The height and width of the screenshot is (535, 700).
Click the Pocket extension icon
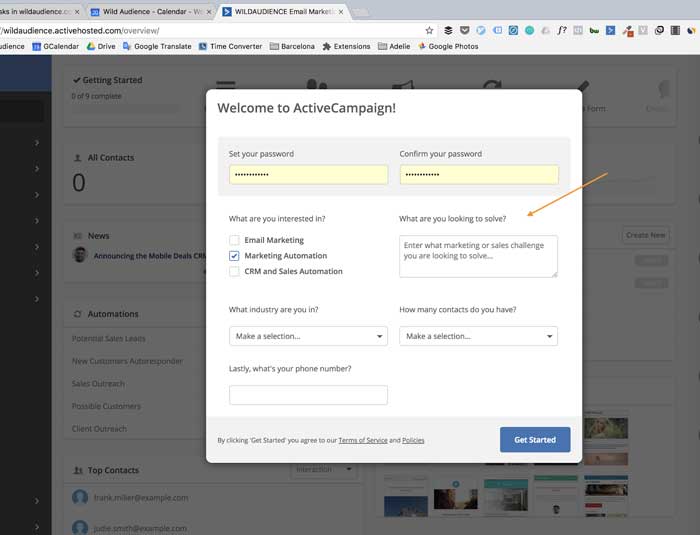[465, 30]
